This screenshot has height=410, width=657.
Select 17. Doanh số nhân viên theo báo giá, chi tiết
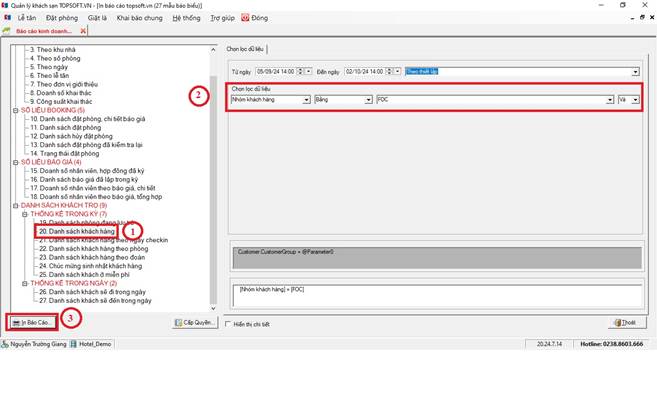pyautogui.click(x=93, y=188)
